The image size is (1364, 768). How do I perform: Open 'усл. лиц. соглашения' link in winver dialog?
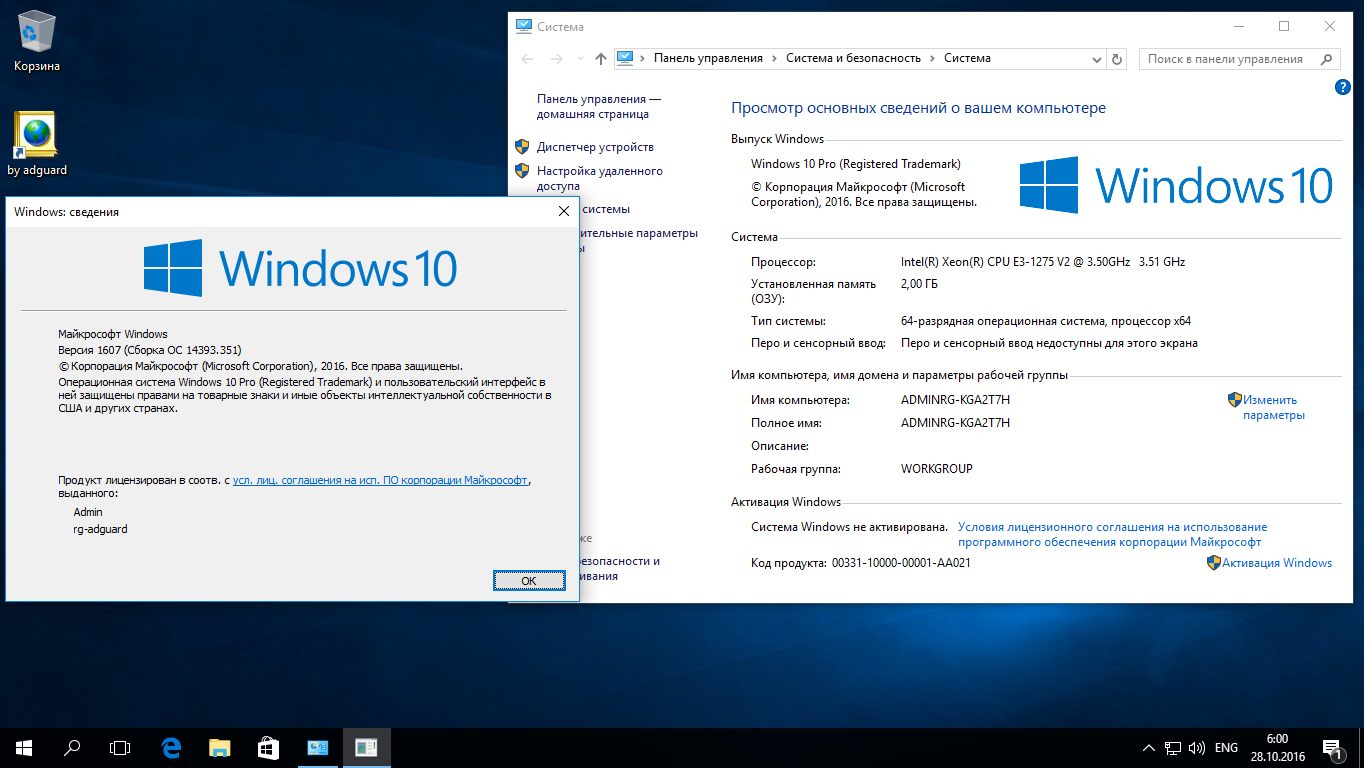pyautogui.click(x=380, y=480)
